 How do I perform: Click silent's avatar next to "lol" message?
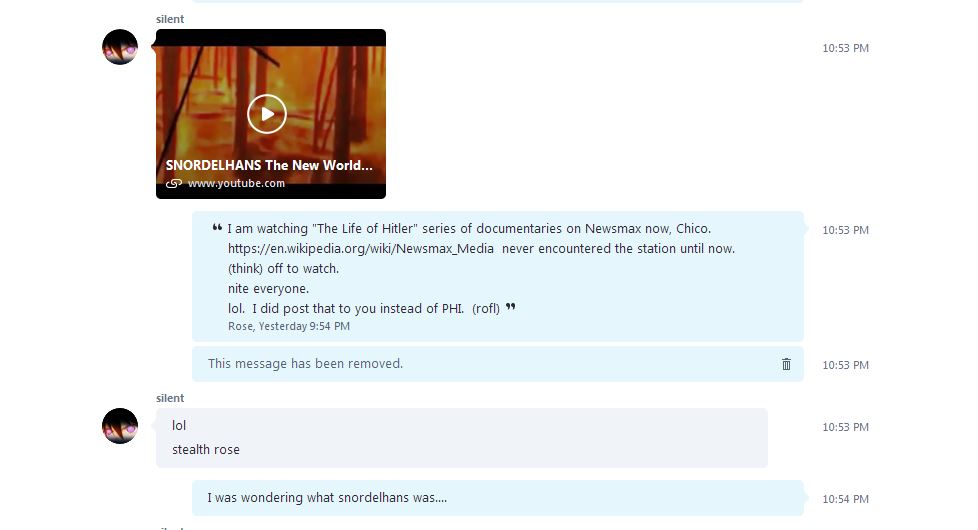[x=120, y=426]
